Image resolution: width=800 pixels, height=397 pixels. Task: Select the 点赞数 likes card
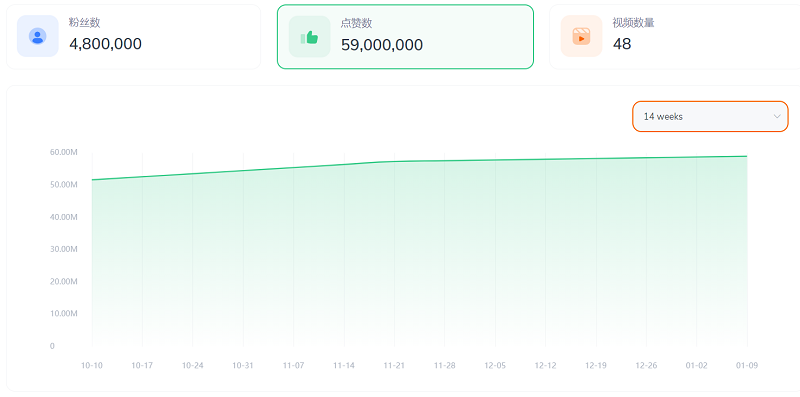point(406,37)
